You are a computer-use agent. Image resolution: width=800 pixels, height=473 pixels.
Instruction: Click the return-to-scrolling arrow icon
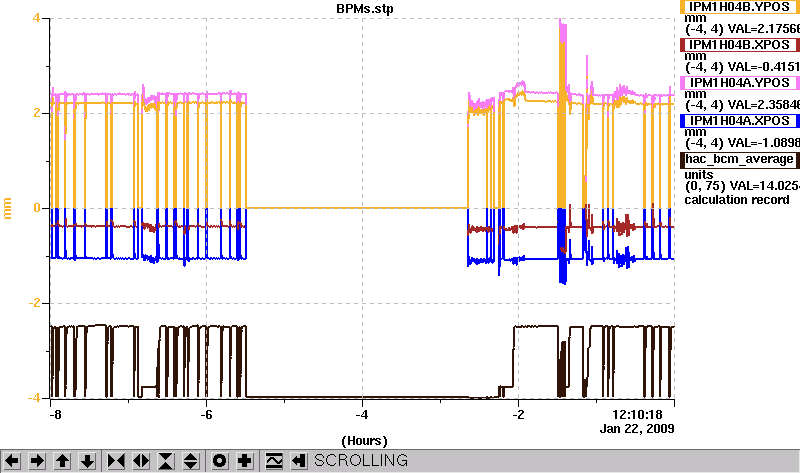(x=298, y=461)
